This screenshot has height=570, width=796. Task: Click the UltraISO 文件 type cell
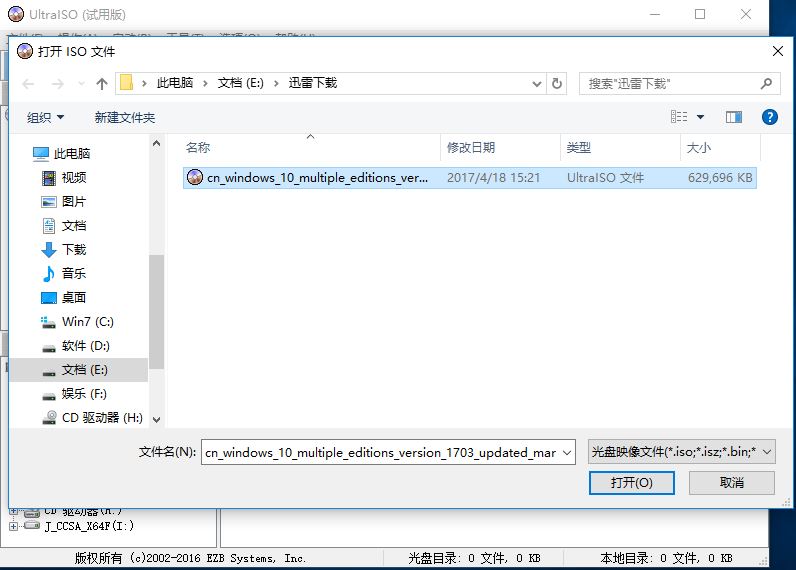pyautogui.click(x=606, y=178)
